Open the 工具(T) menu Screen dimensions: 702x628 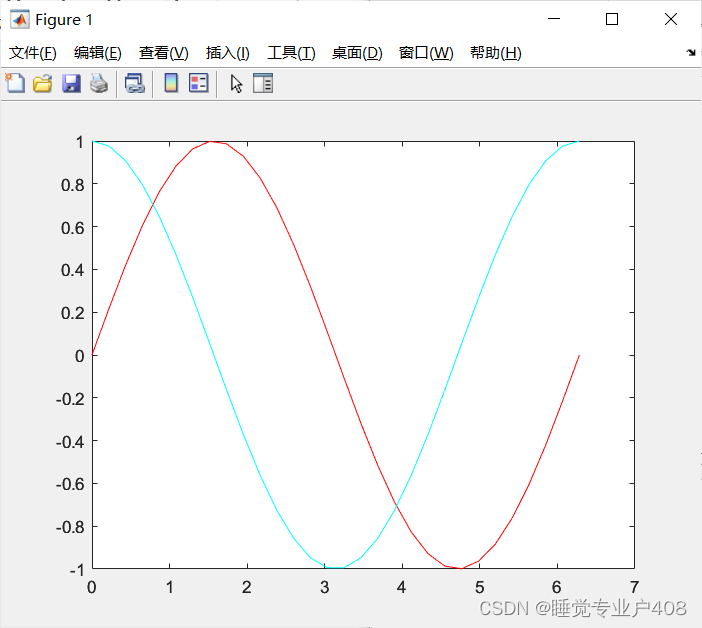point(291,53)
